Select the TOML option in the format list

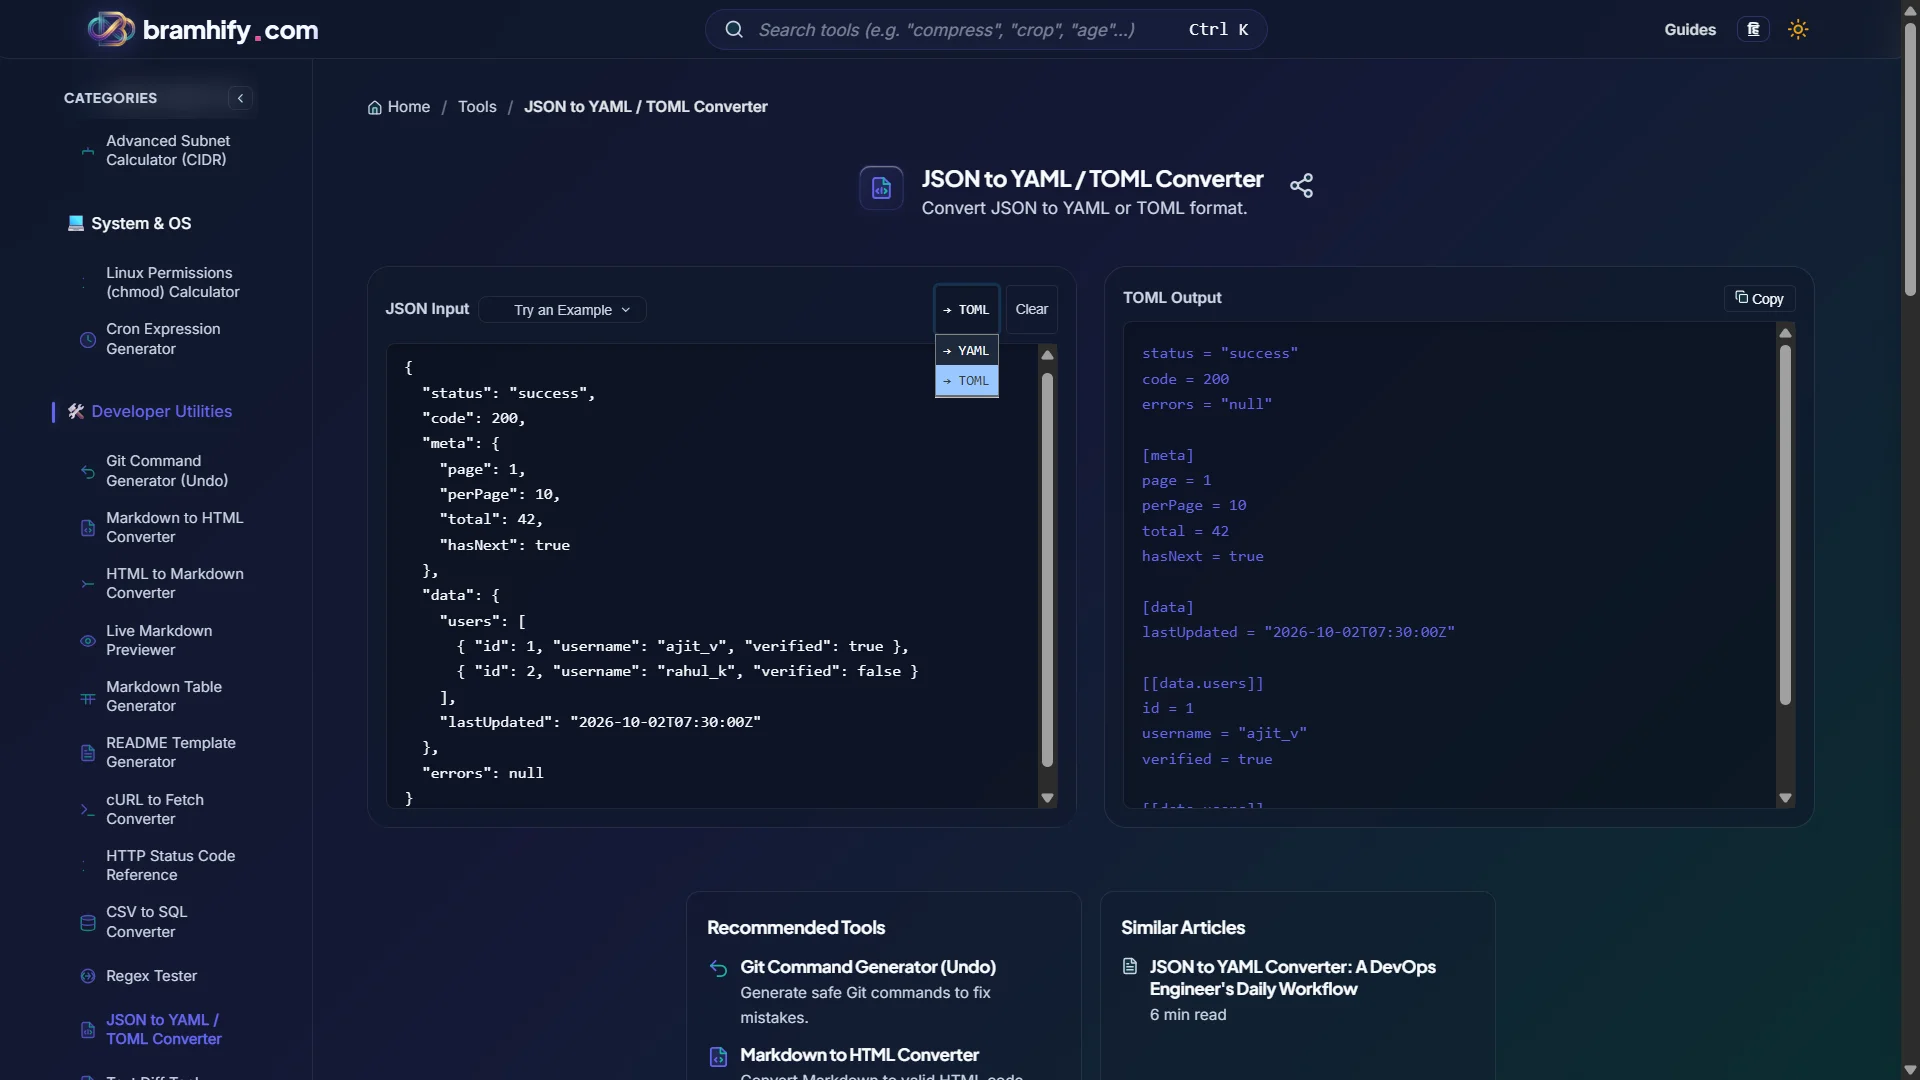pyautogui.click(x=966, y=381)
